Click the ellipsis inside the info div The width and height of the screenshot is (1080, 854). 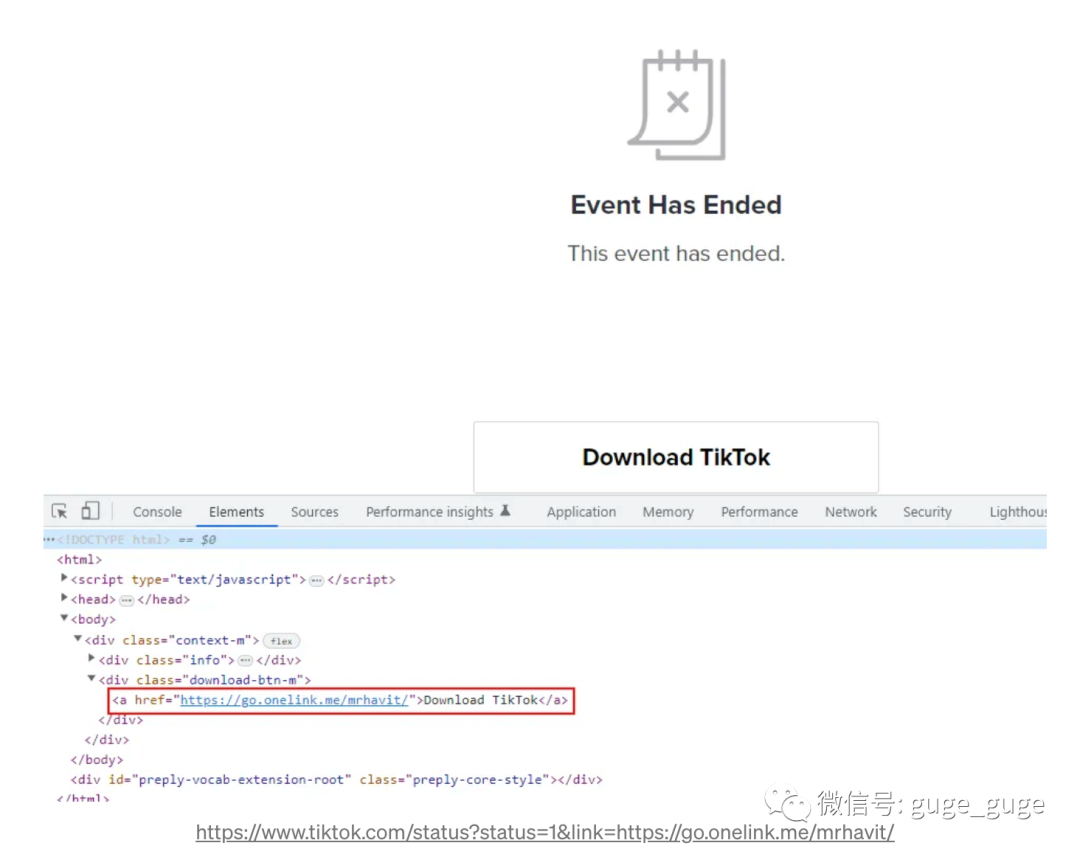(245, 660)
